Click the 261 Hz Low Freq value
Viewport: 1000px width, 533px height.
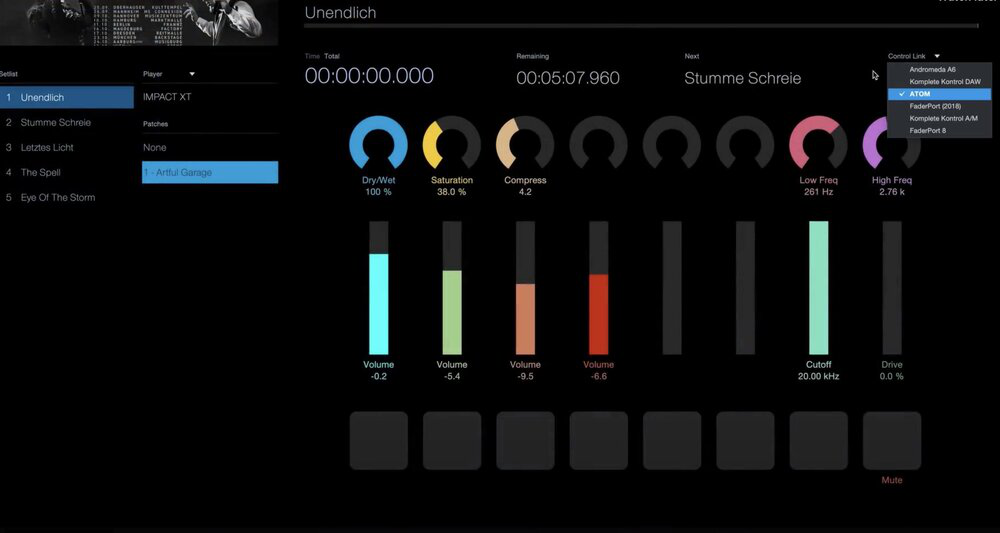point(818,192)
